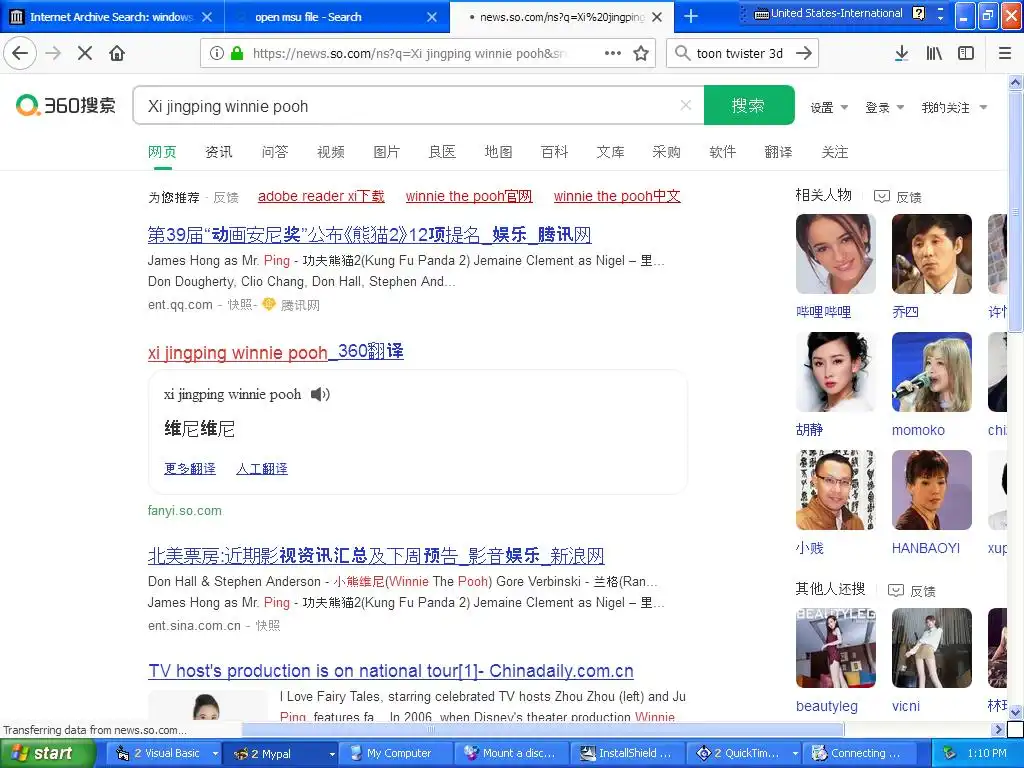Image resolution: width=1024 pixels, height=768 pixels.
Task: Stop loading the page with X icon
Action: pos(85,53)
